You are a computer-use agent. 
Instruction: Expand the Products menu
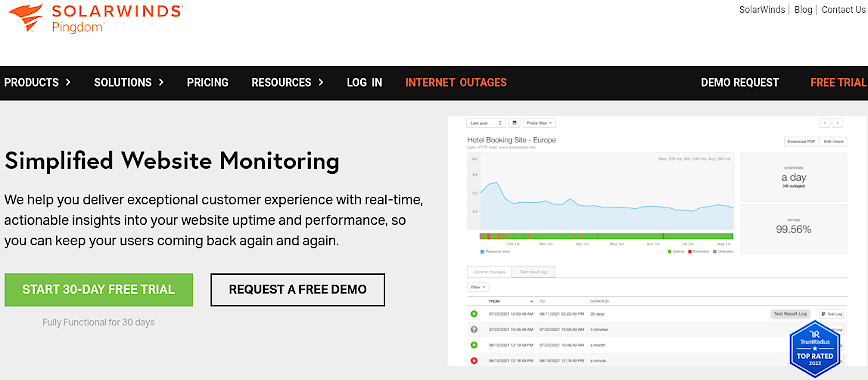[37, 83]
